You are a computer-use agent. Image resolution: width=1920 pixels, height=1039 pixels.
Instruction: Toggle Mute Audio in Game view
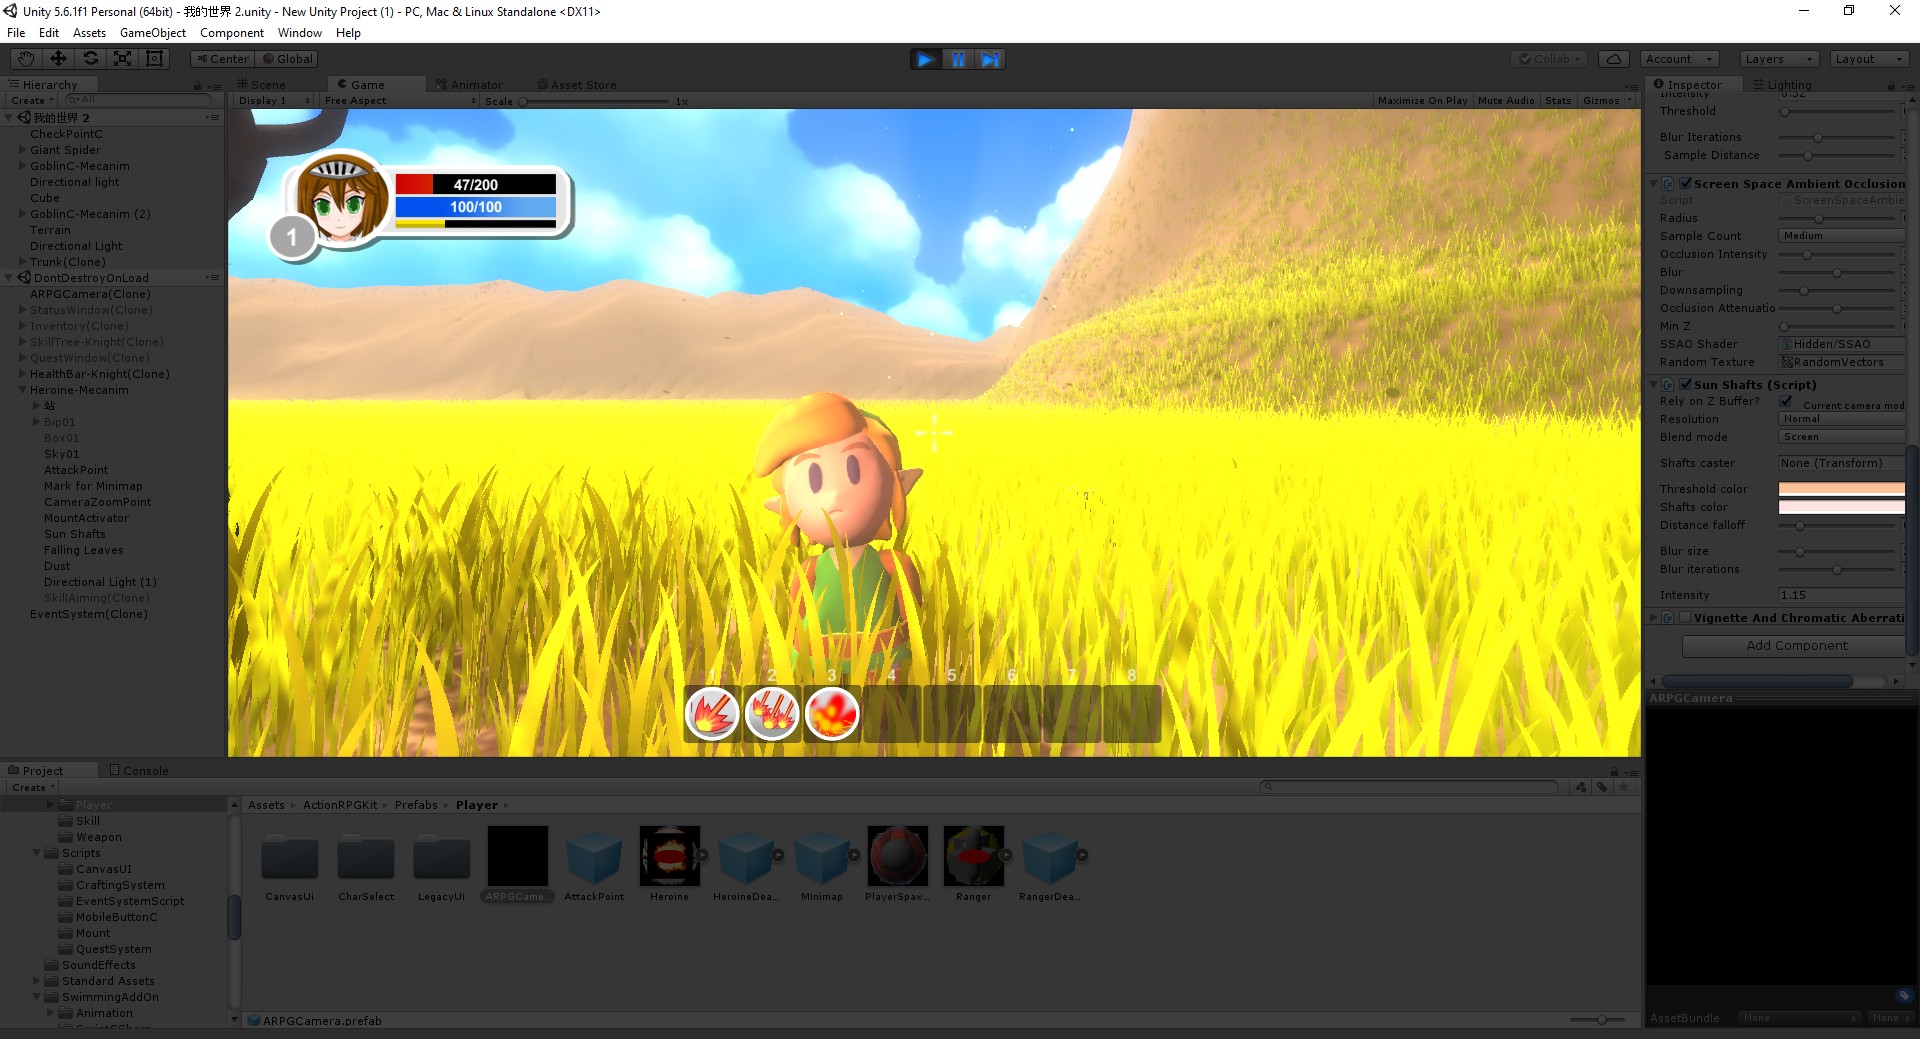coord(1506,100)
